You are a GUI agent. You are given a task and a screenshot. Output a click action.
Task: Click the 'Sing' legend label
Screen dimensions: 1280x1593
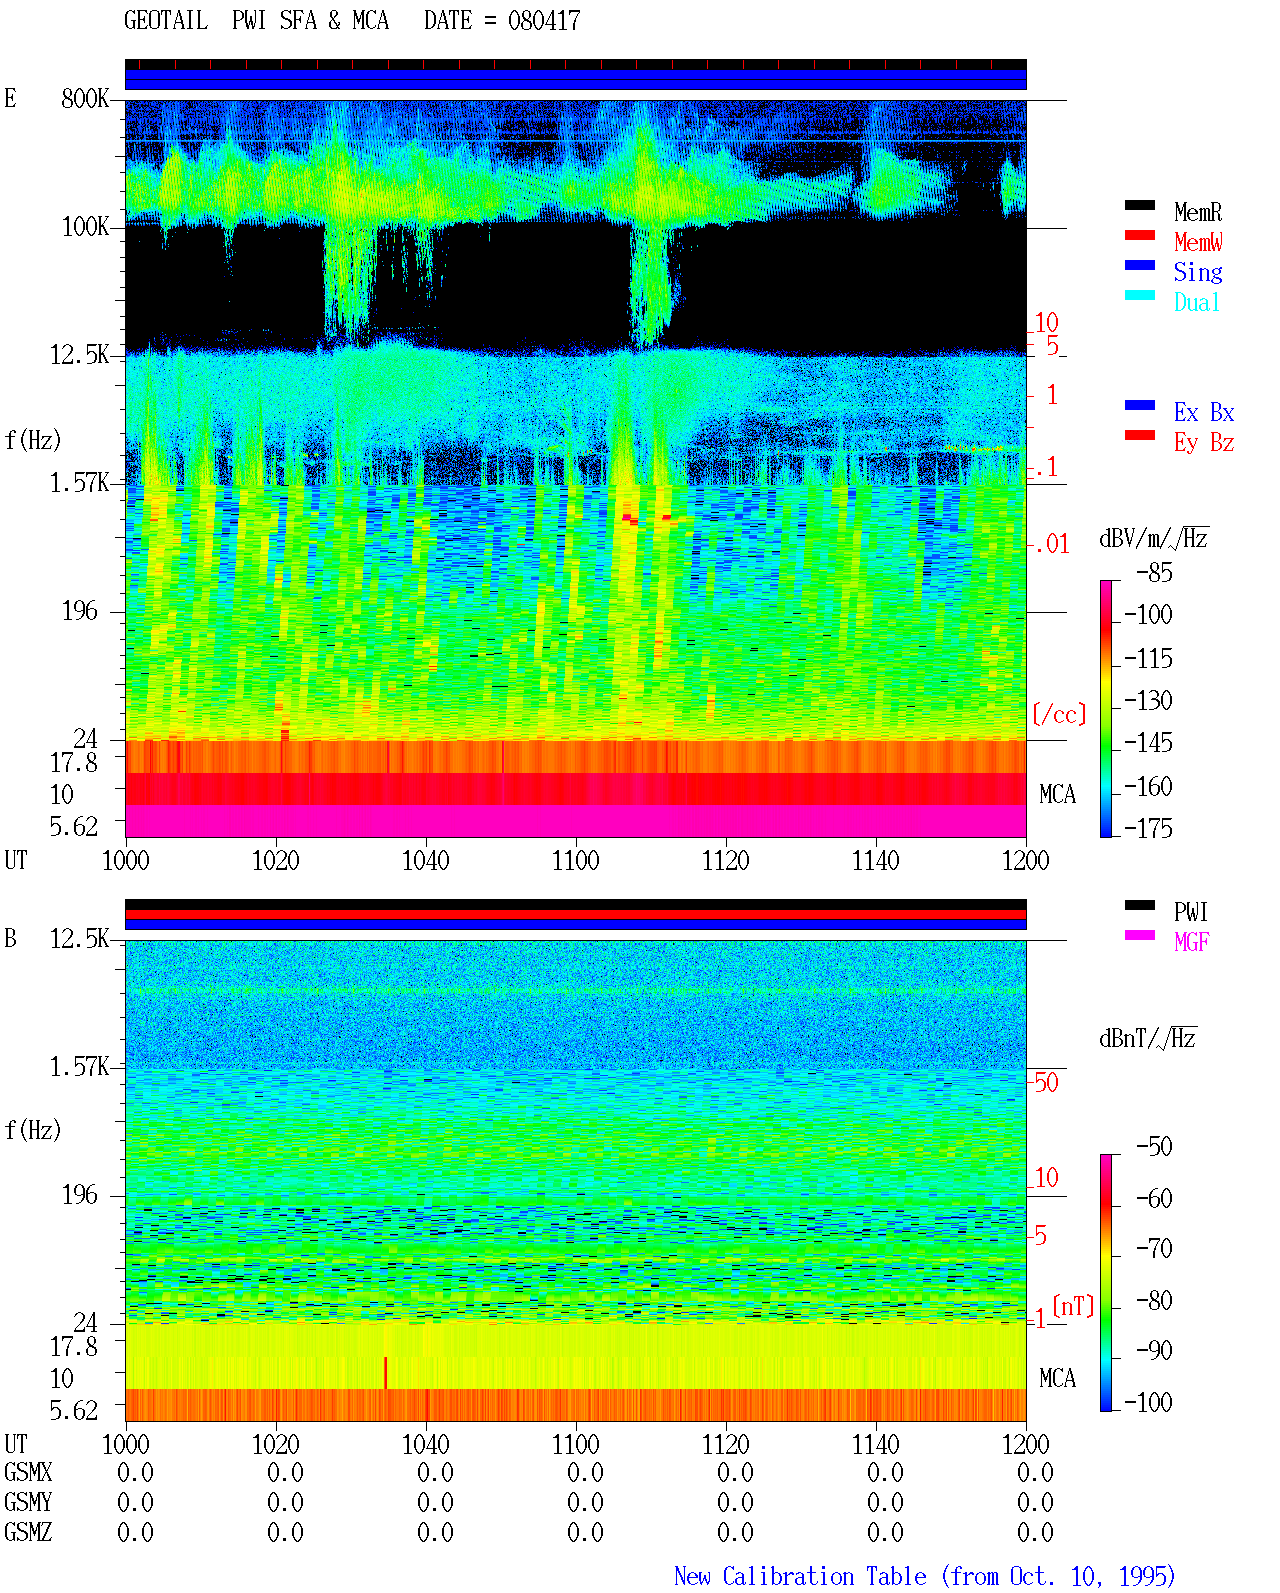pyautogui.click(x=1198, y=272)
